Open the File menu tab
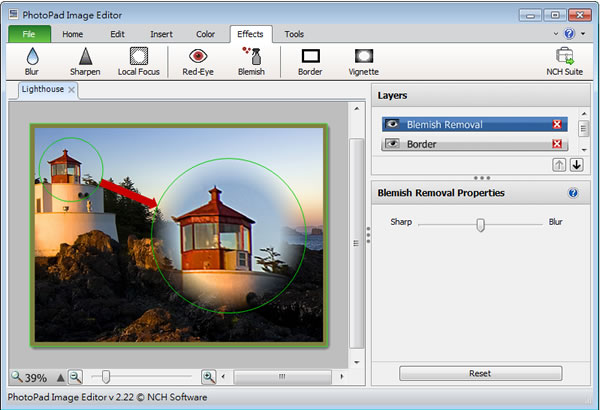 tap(29, 34)
